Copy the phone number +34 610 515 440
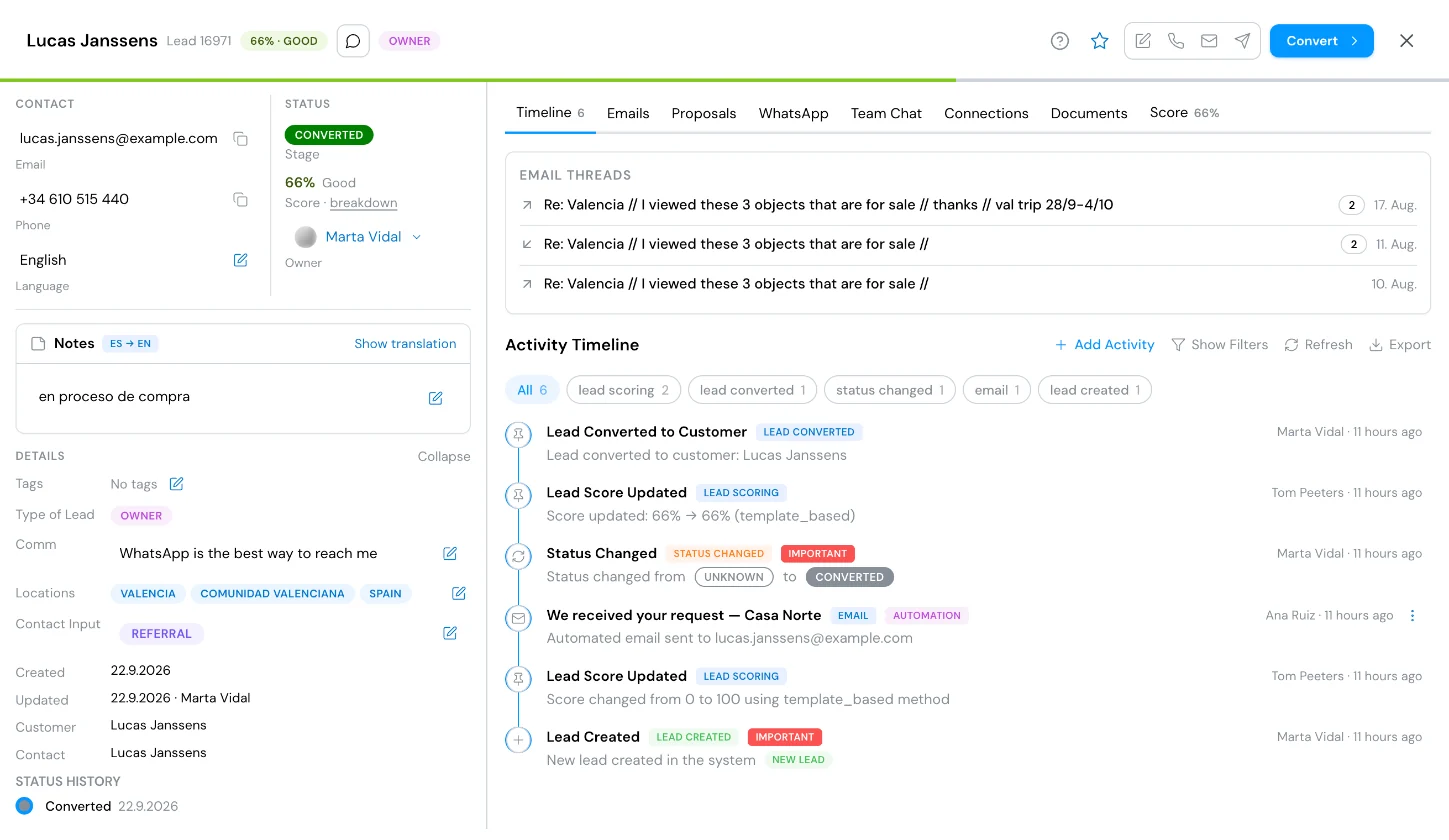Screen dimensions: 1449x840 [240, 200]
